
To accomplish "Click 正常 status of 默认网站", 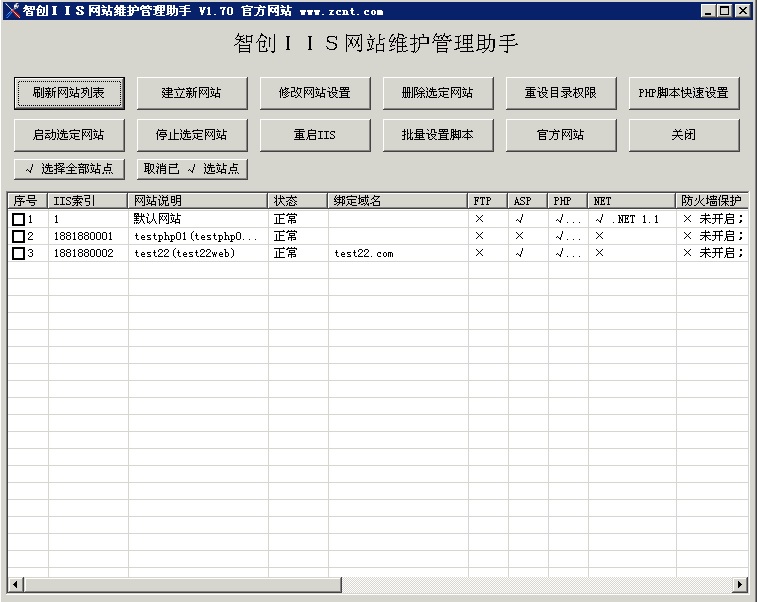I will pyautogui.click(x=285, y=219).
